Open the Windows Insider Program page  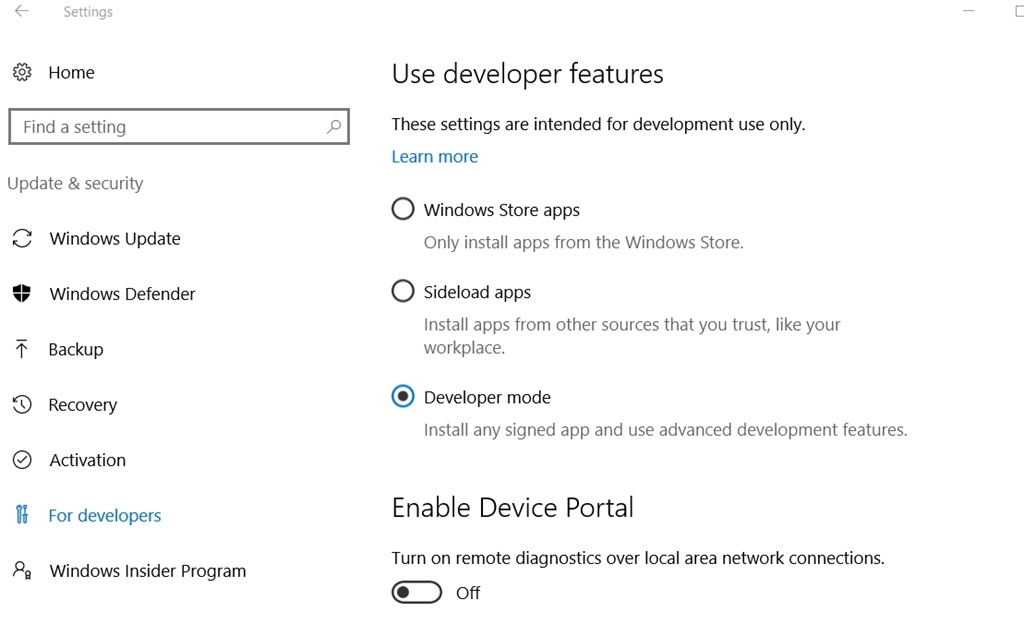(148, 571)
